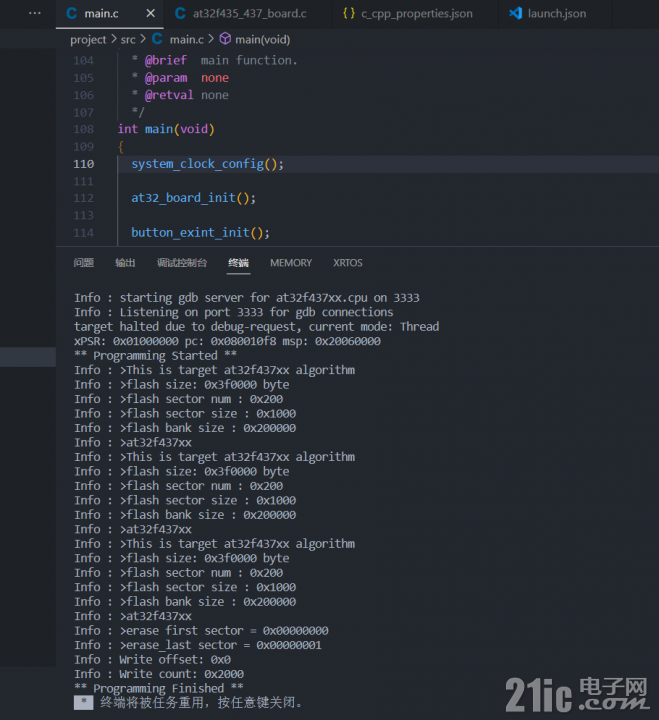Open the MEMORY panel tab
The width and height of the screenshot is (659, 720).
point(291,263)
